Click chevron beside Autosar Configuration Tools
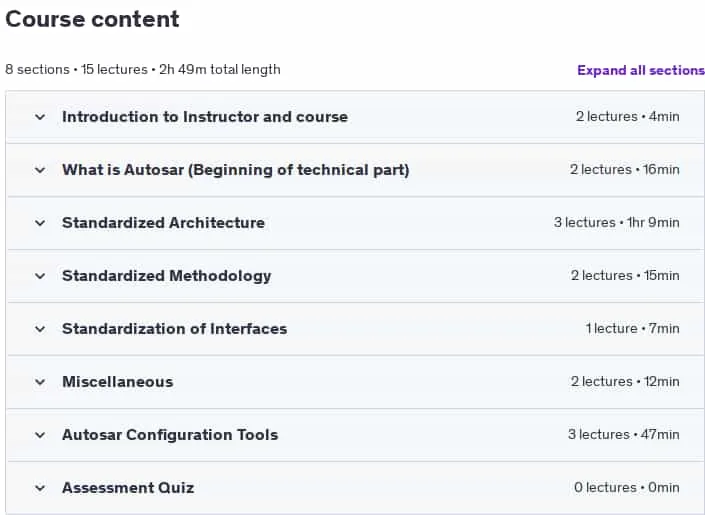This screenshot has width=705, height=515. (40, 435)
